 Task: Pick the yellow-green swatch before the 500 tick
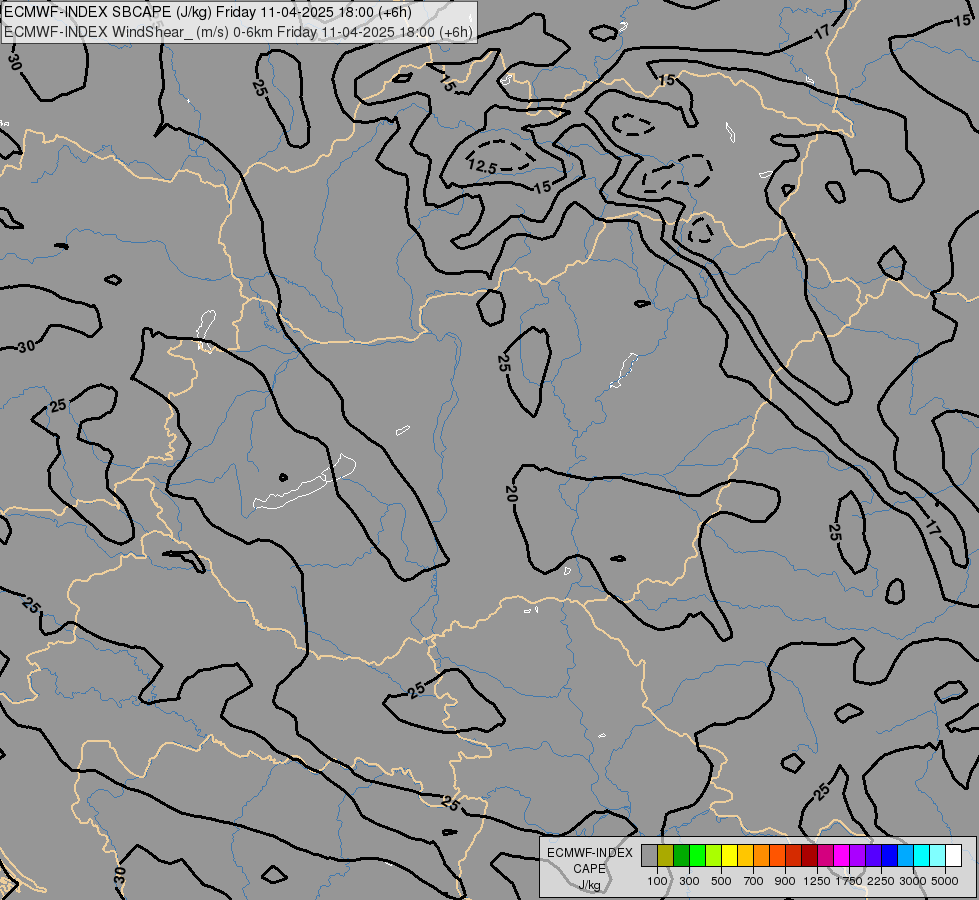coord(714,855)
